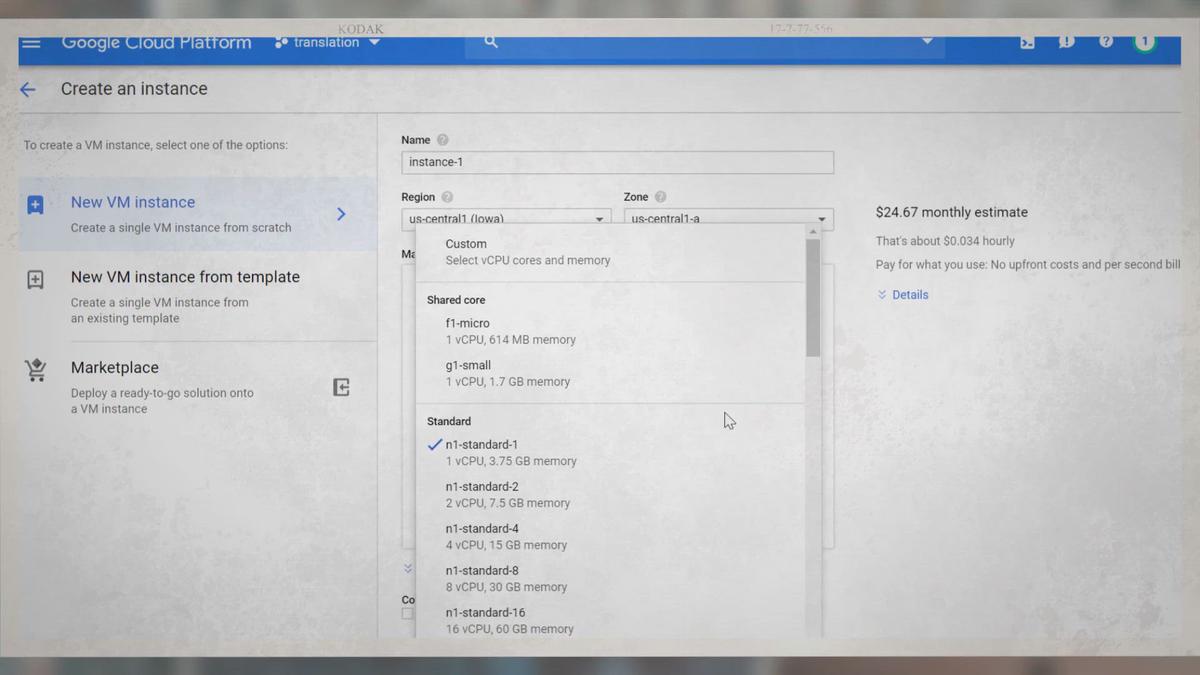Select n1-standard-2 machine type
Viewport: 1200px width, 675px height.
click(x=610, y=494)
